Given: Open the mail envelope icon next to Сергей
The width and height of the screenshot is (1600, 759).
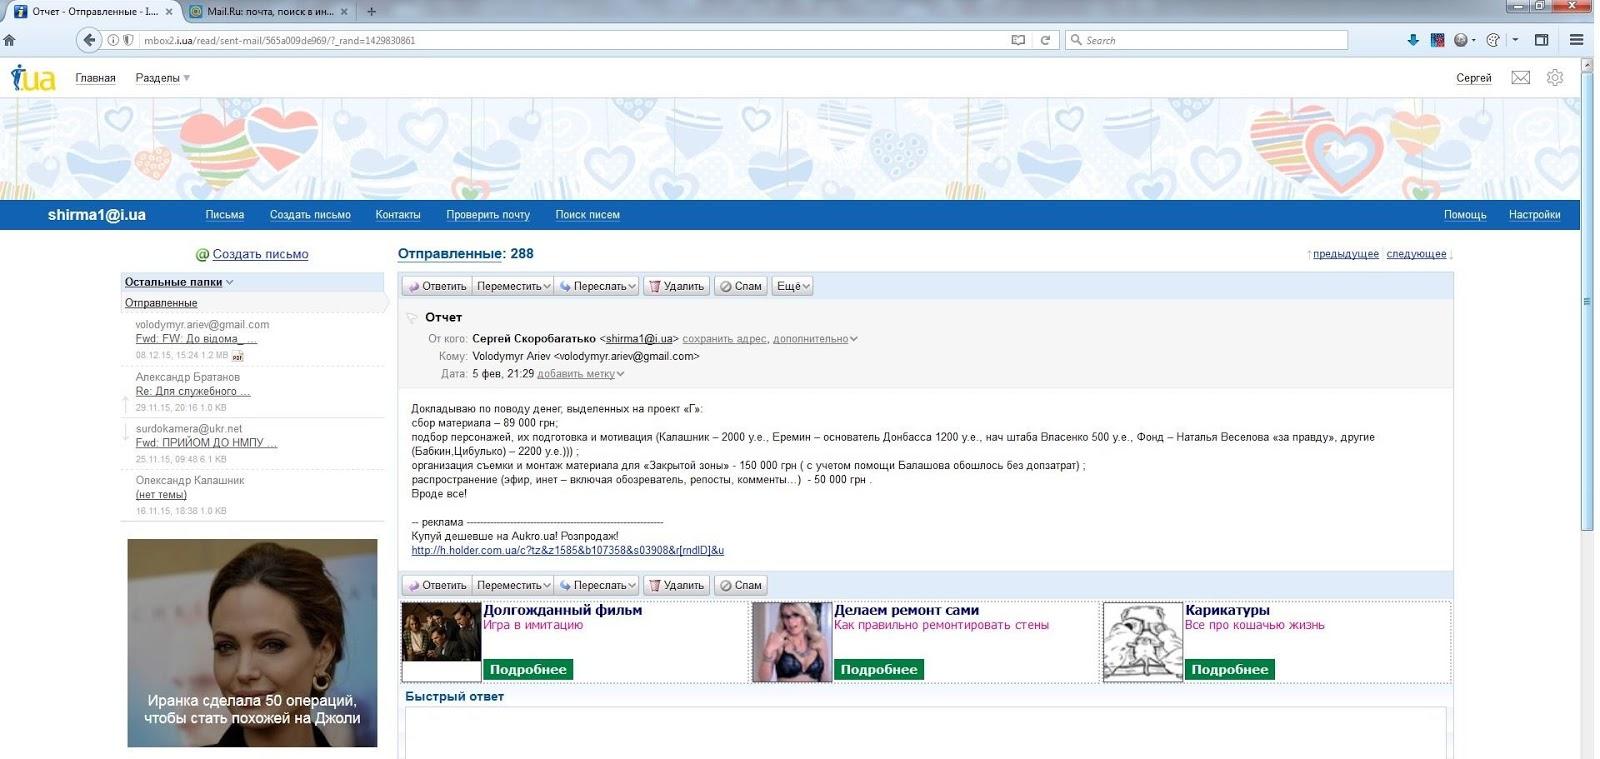Looking at the screenshot, I should point(1520,78).
